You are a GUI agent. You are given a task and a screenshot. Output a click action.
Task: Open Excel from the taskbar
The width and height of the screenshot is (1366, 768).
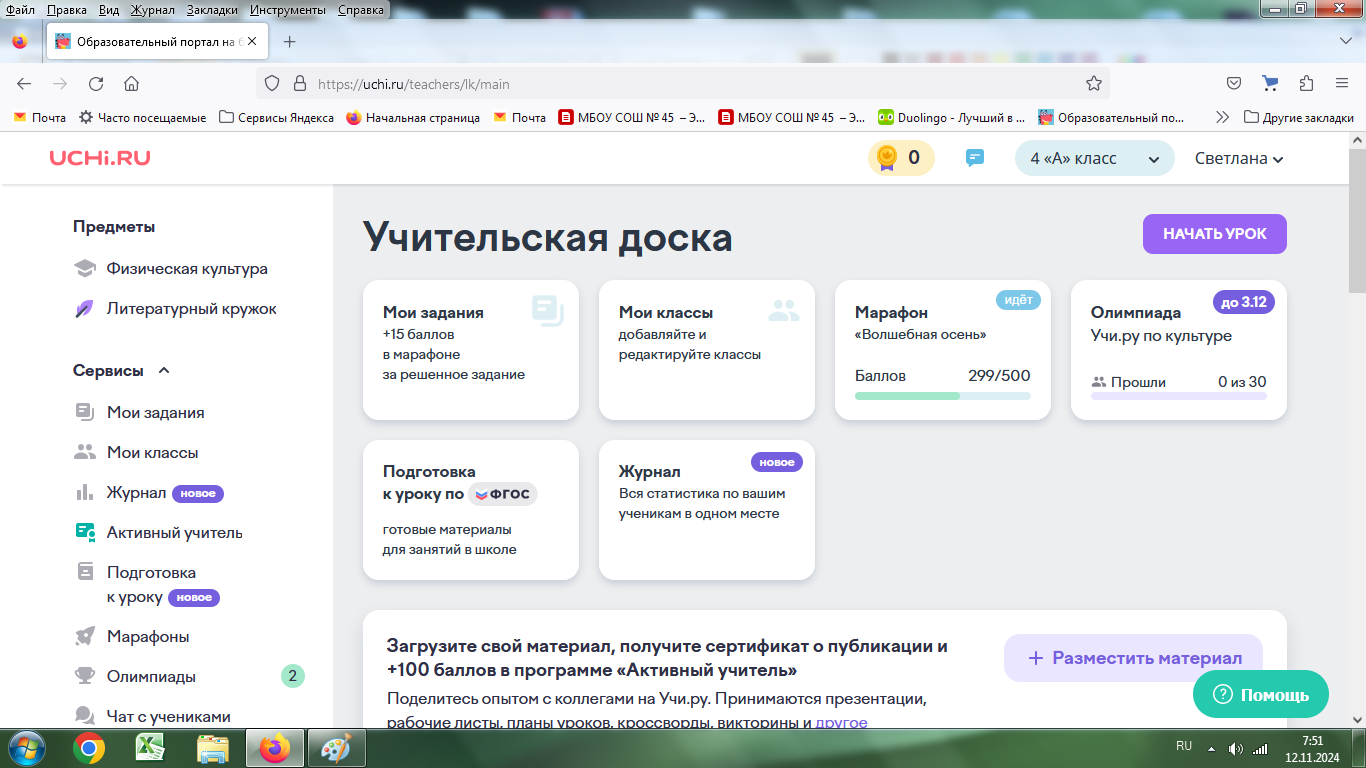pyautogui.click(x=150, y=748)
